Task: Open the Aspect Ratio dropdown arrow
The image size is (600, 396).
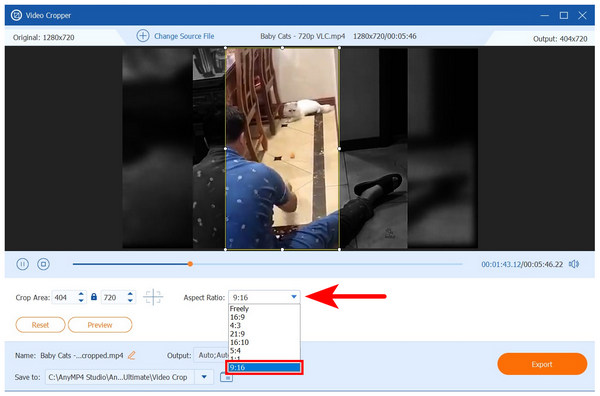Action: point(293,297)
